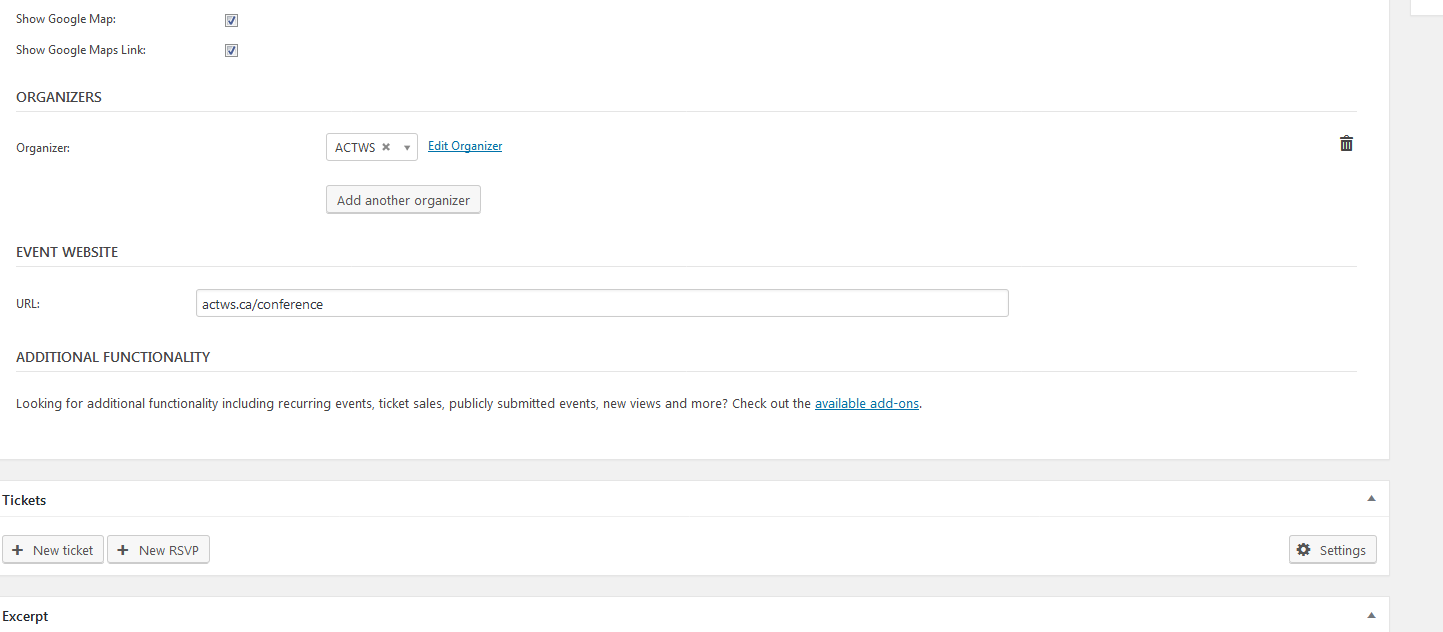Open the Organizer dropdown arrow
This screenshot has height=632, width=1443.
pyautogui.click(x=407, y=148)
